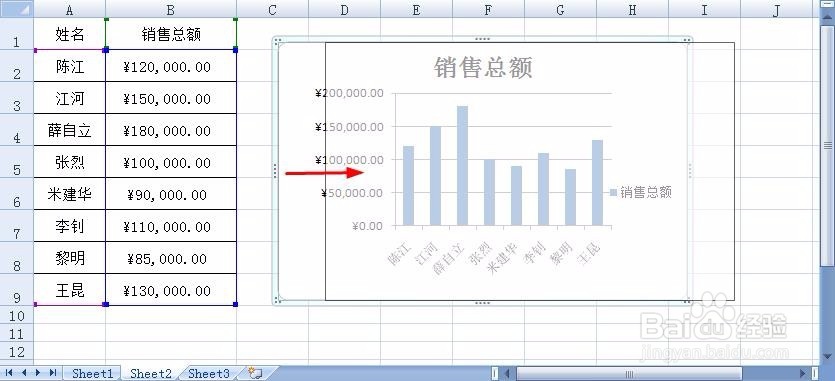The height and width of the screenshot is (381, 835).
Task: Click the ¥90,000.00 cell
Action: pyautogui.click(x=171, y=194)
